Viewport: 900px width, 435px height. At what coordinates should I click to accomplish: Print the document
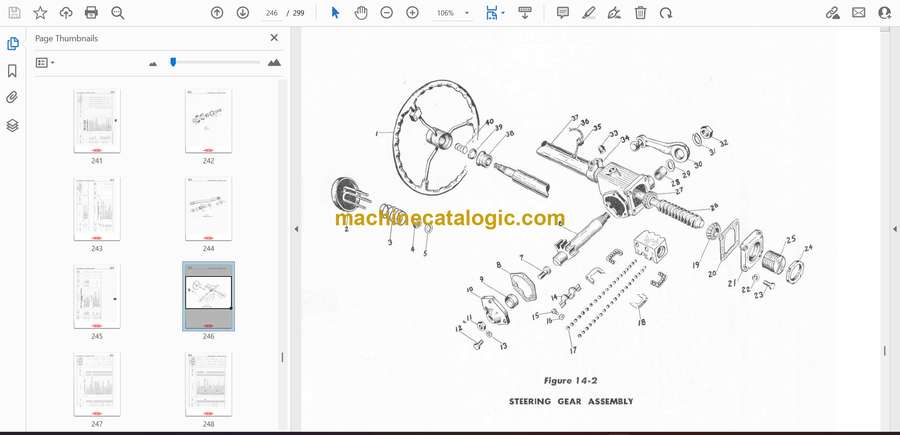(x=91, y=13)
